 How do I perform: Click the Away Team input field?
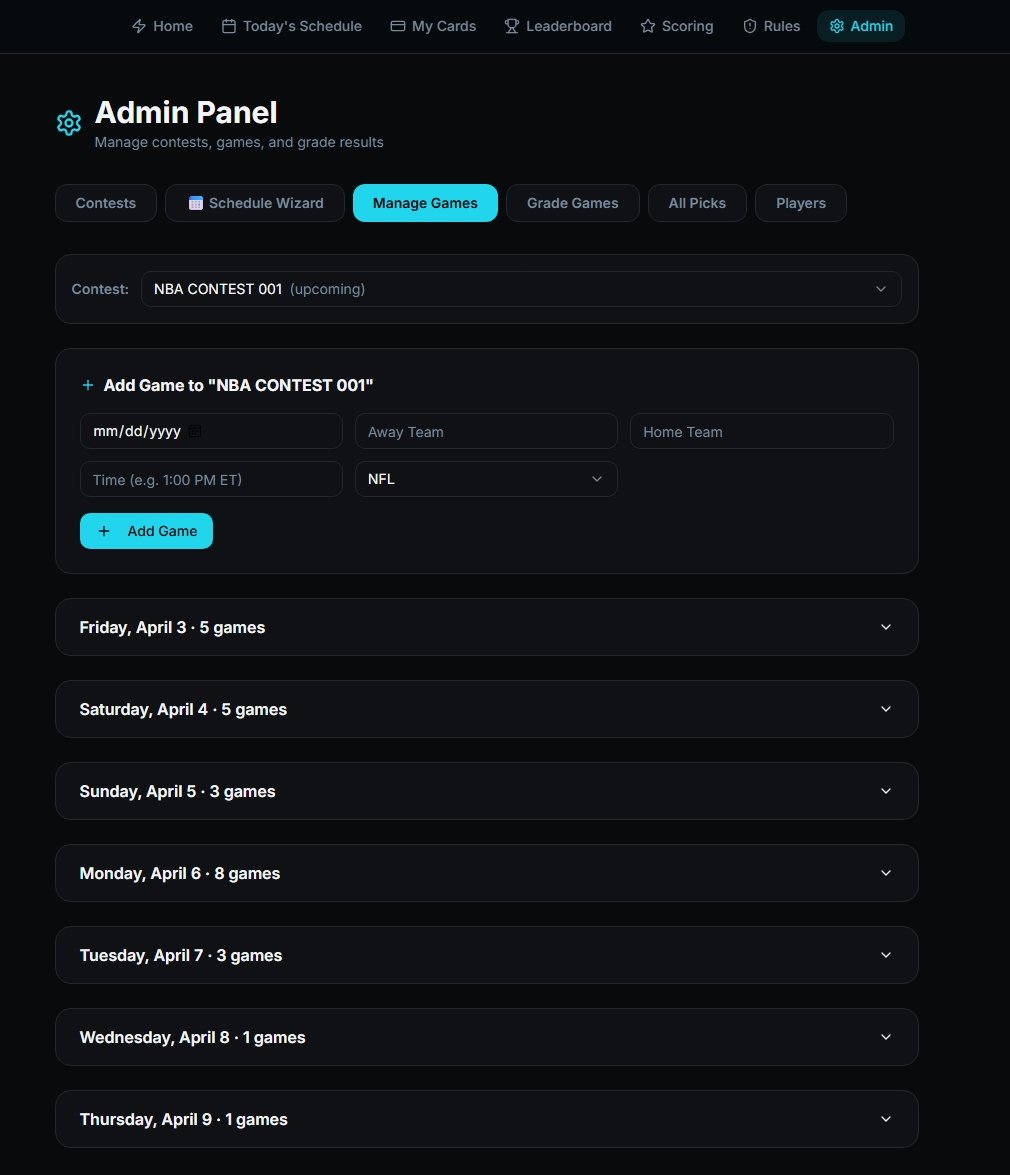486,432
